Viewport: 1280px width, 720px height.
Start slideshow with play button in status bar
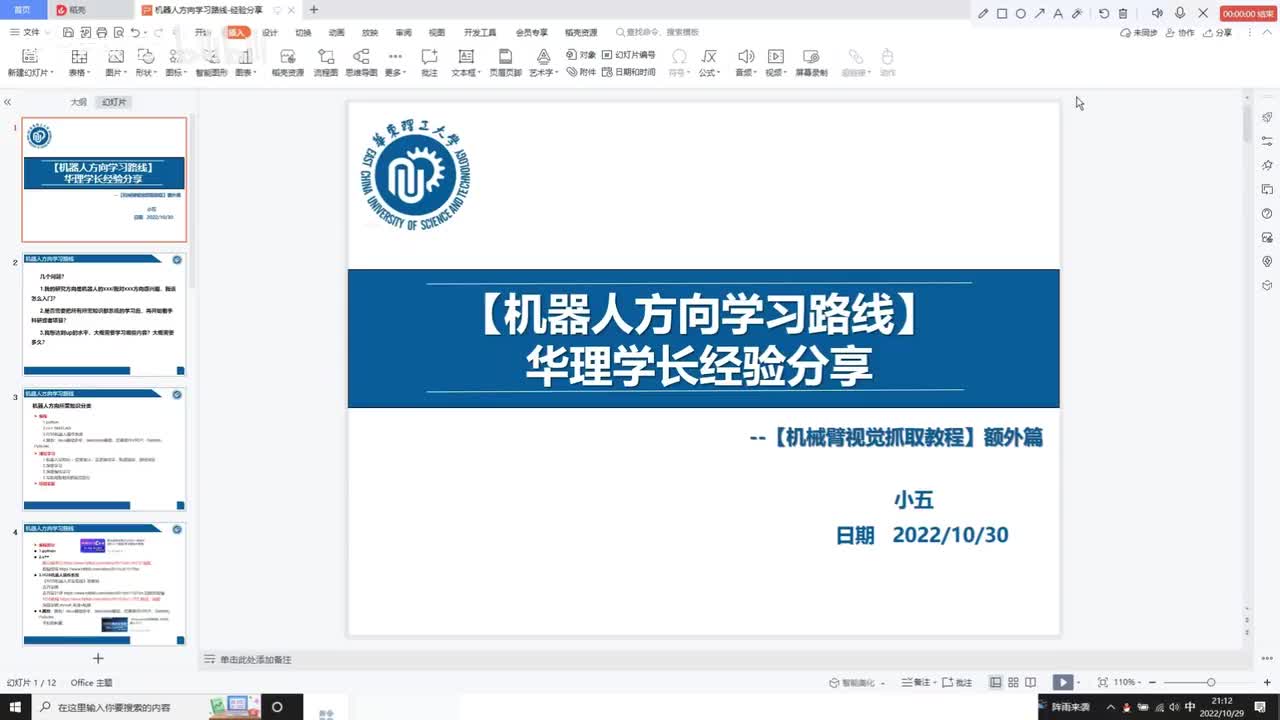tap(1063, 682)
